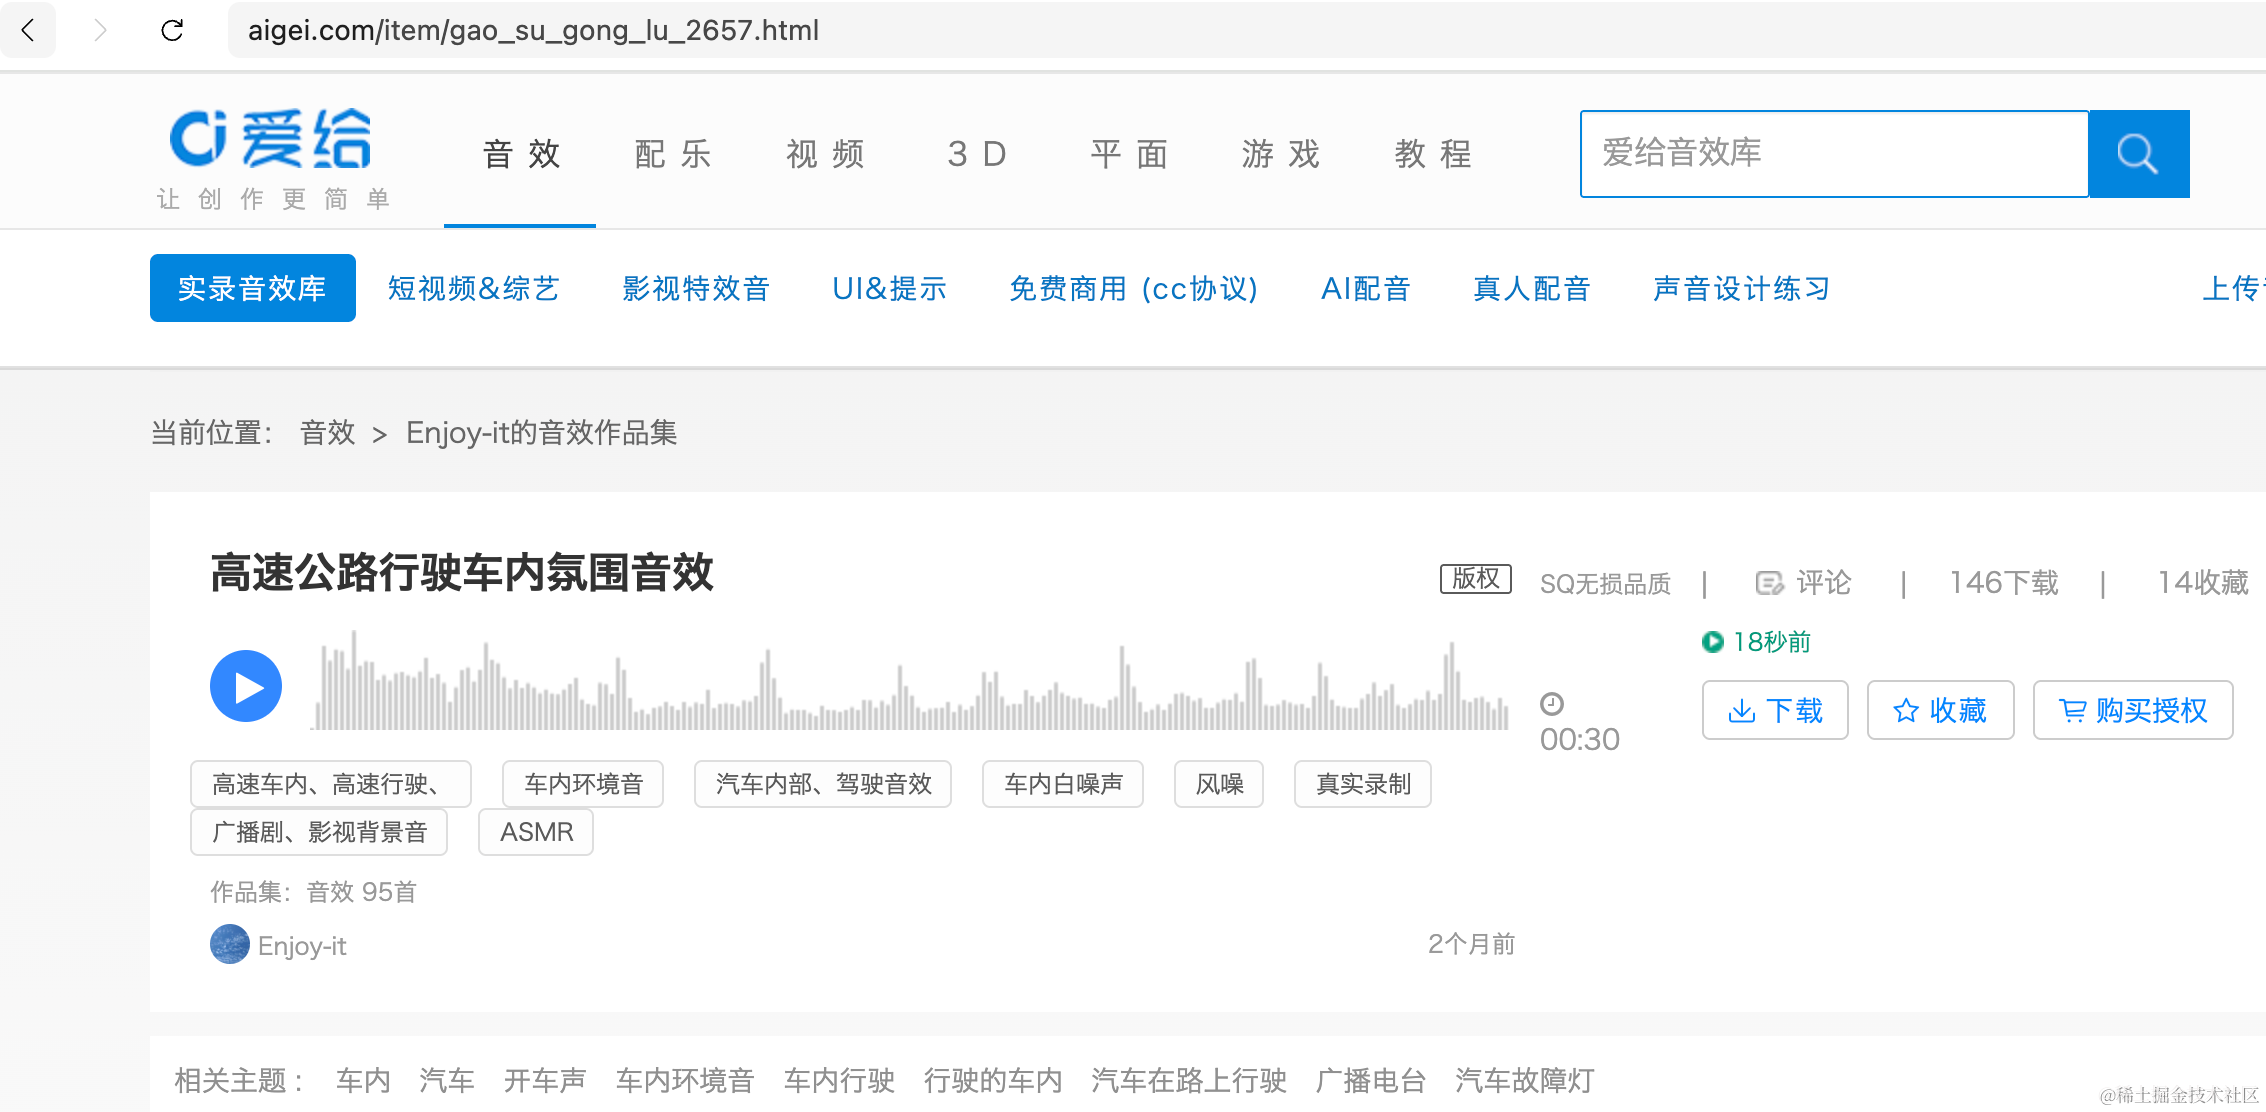Click the green 18秒前 play icon
Image resolution: width=2266 pixels, height=1112 pixels.
tap(1713, 642)
